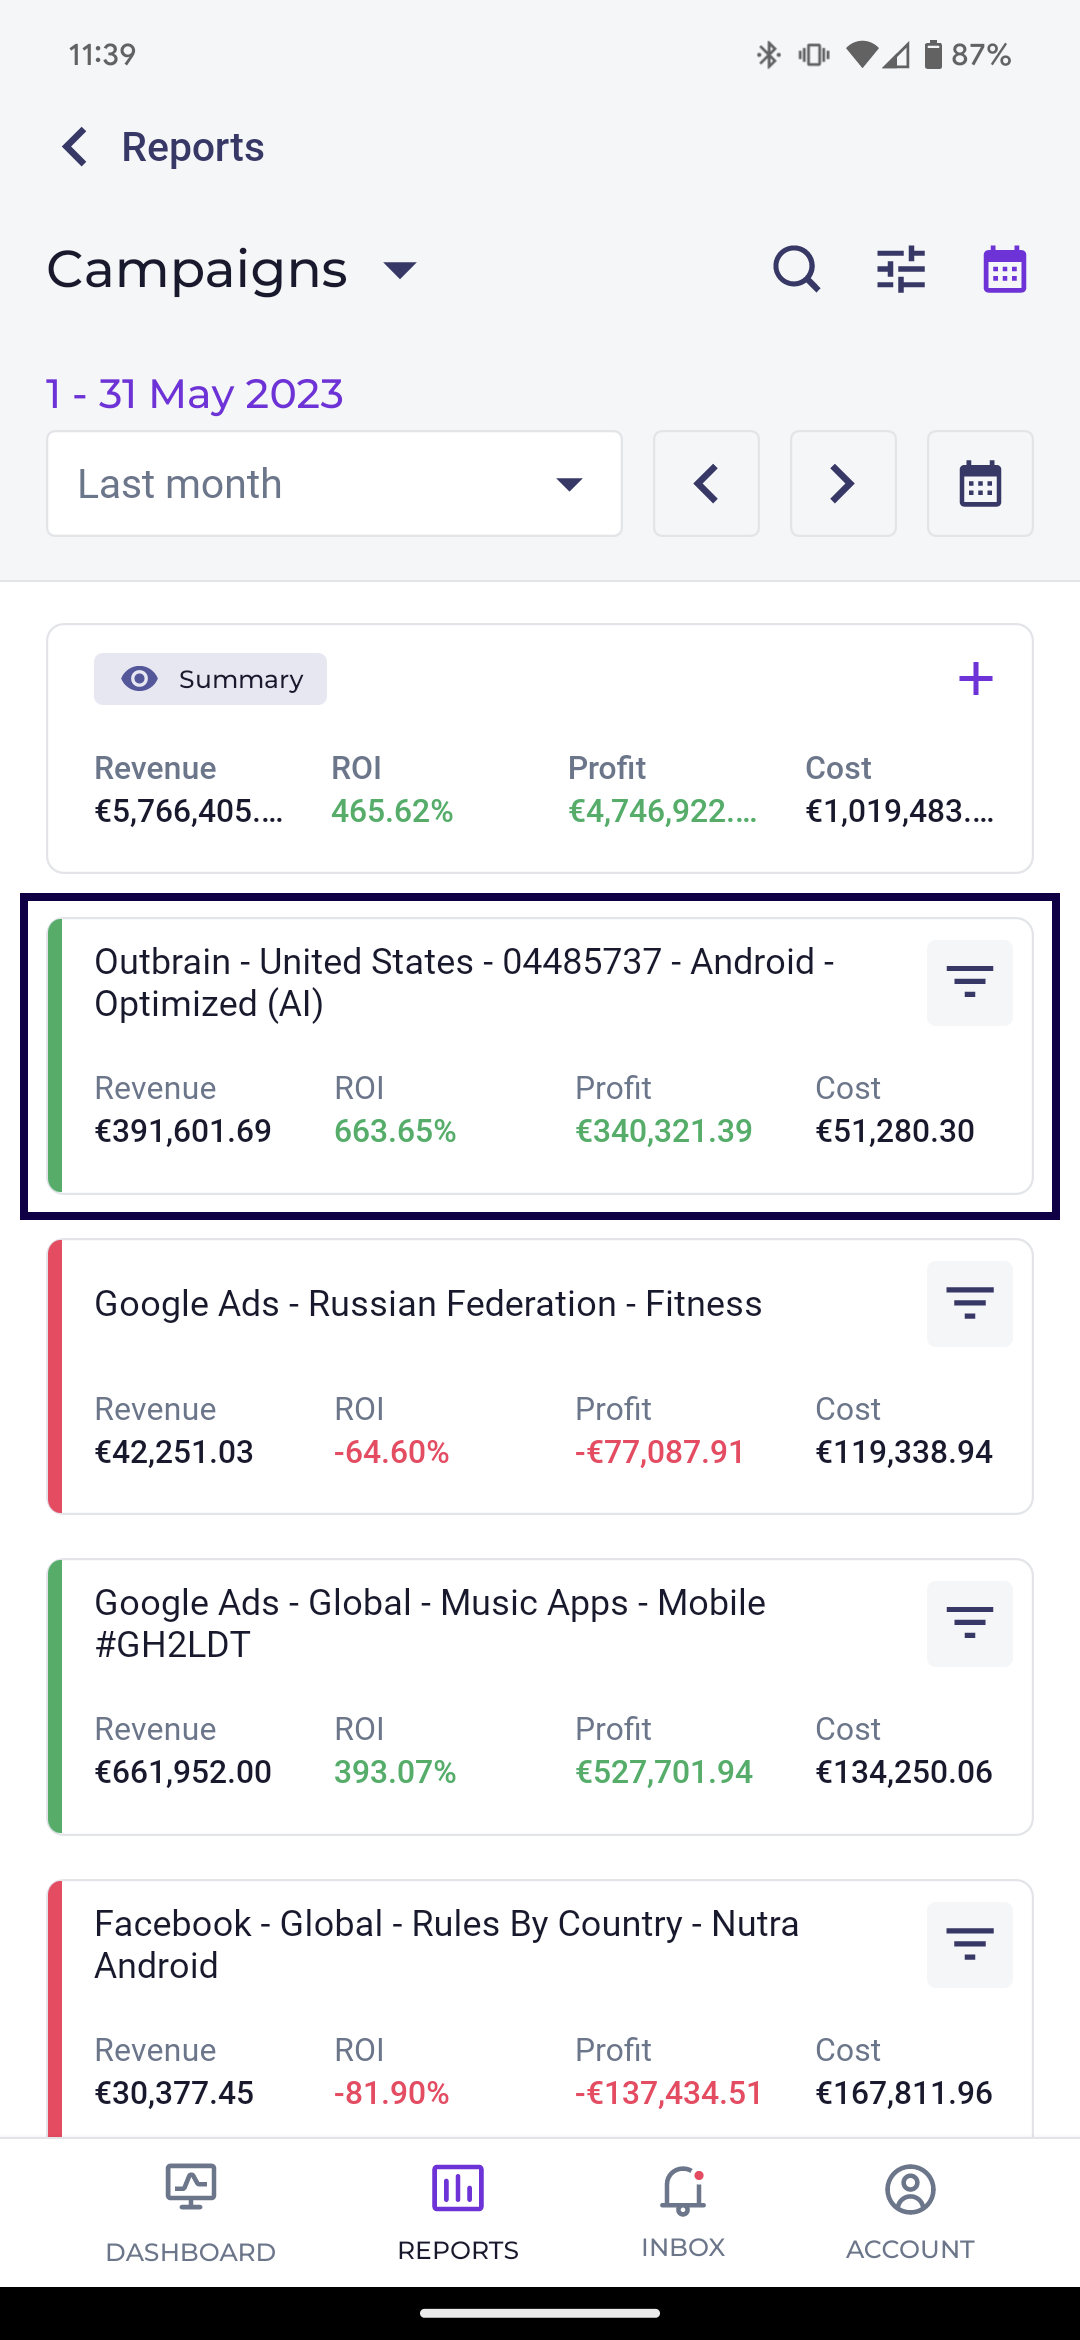Open filter menu for Google Ads Fitness campaign

[969, 1304]
